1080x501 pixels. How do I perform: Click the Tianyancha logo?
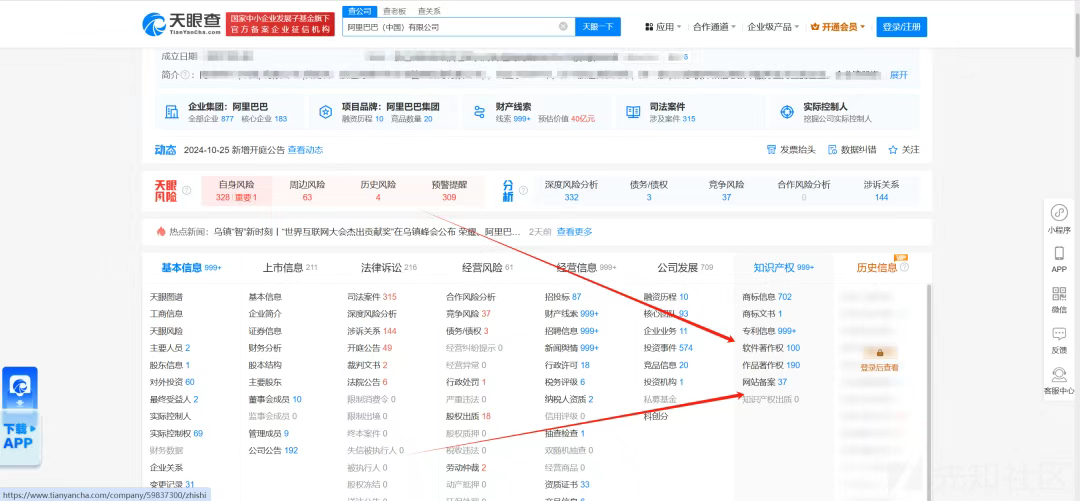(x=181, y=24)
